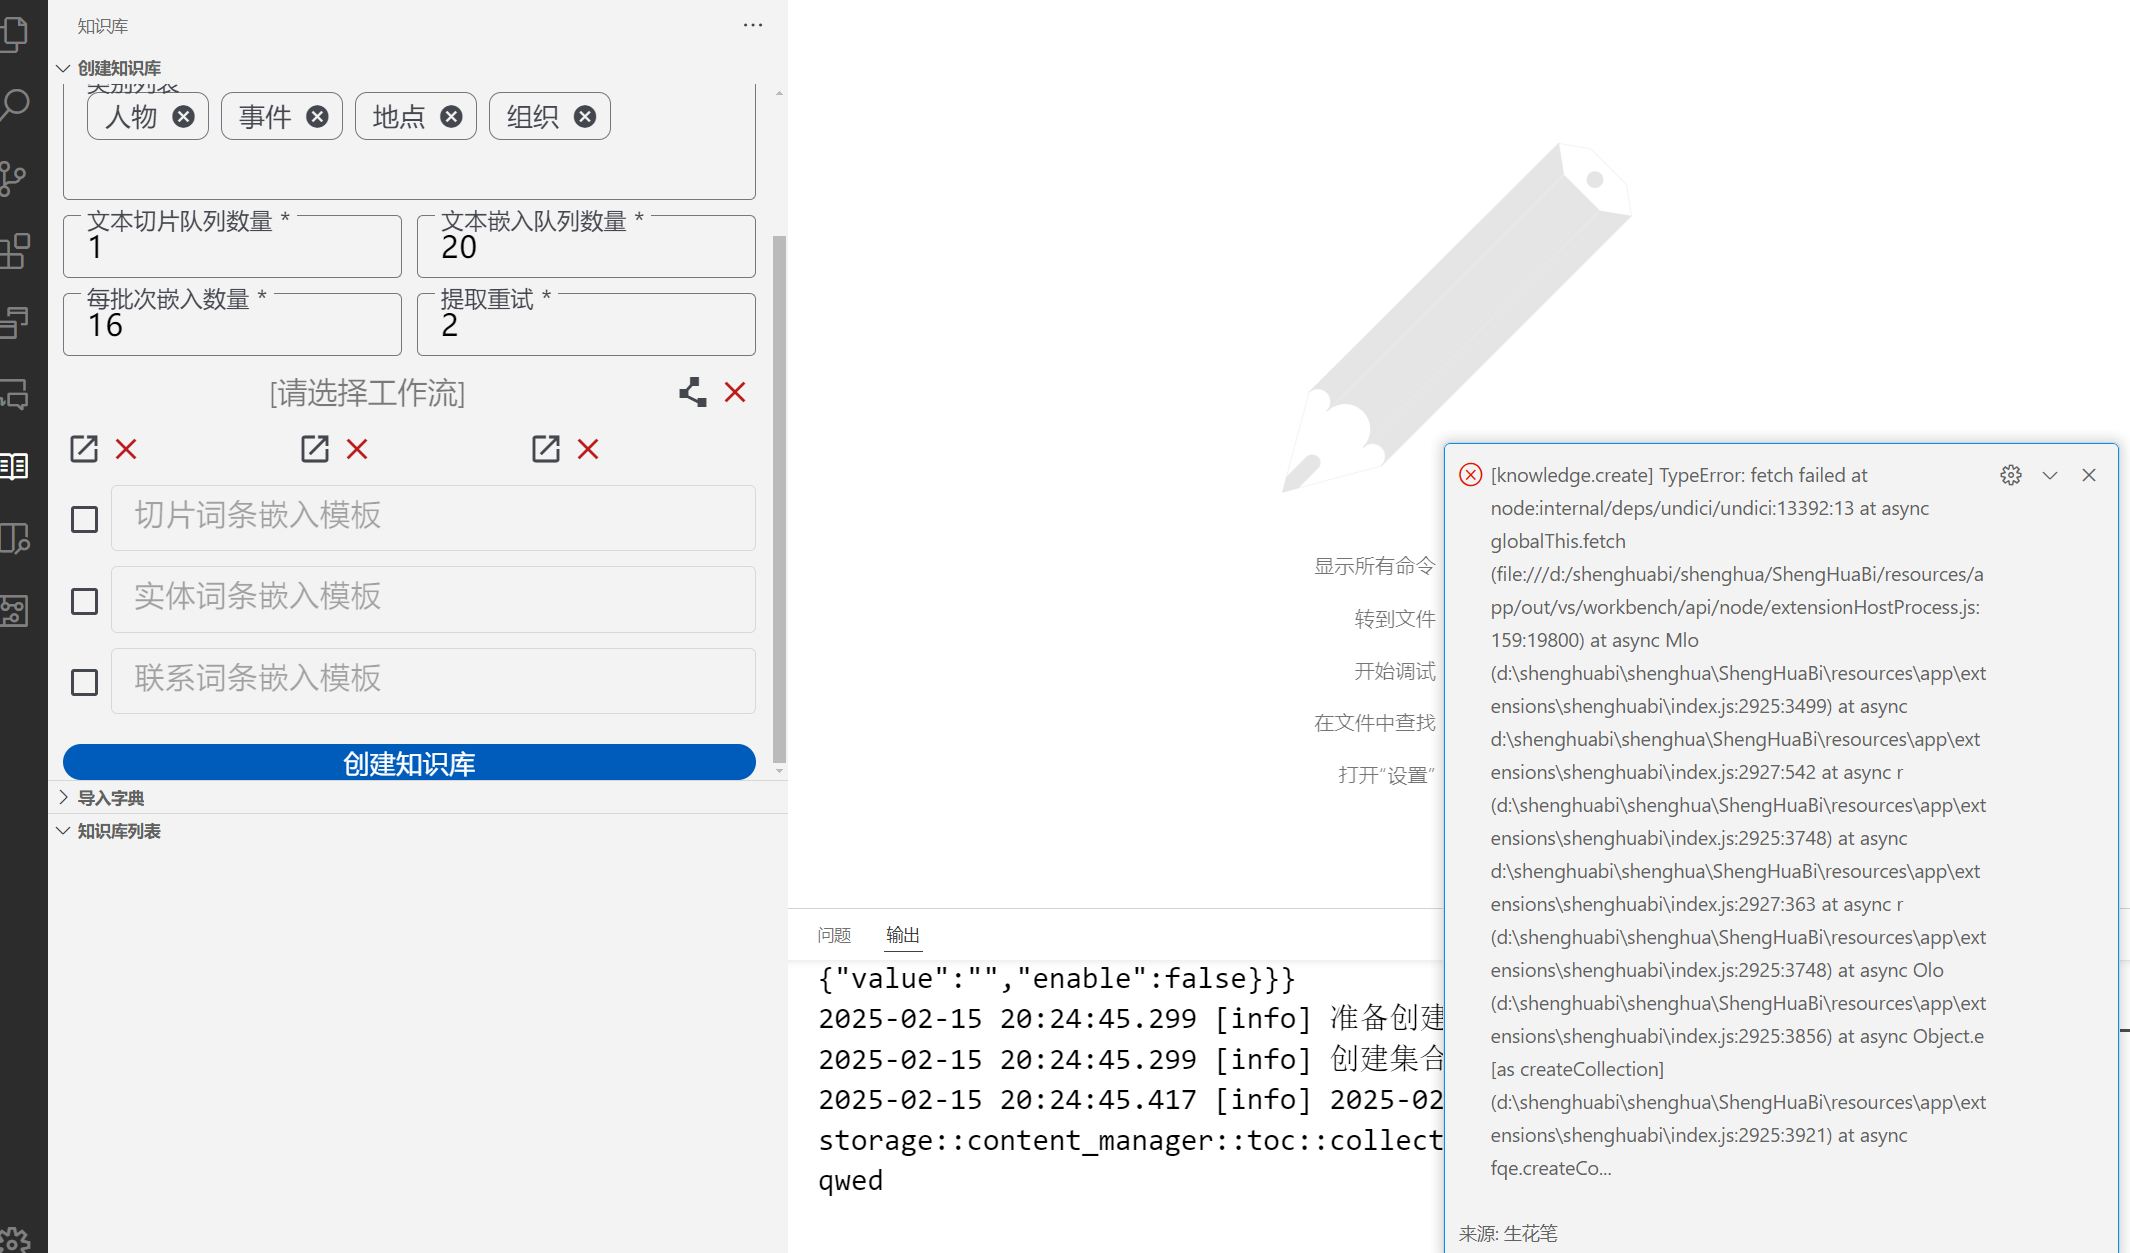Clear selected workflow with red X
Image resolution: width=2130 pixels, height=1253 pixels.
pyautogui.click(x=735, y=392)
